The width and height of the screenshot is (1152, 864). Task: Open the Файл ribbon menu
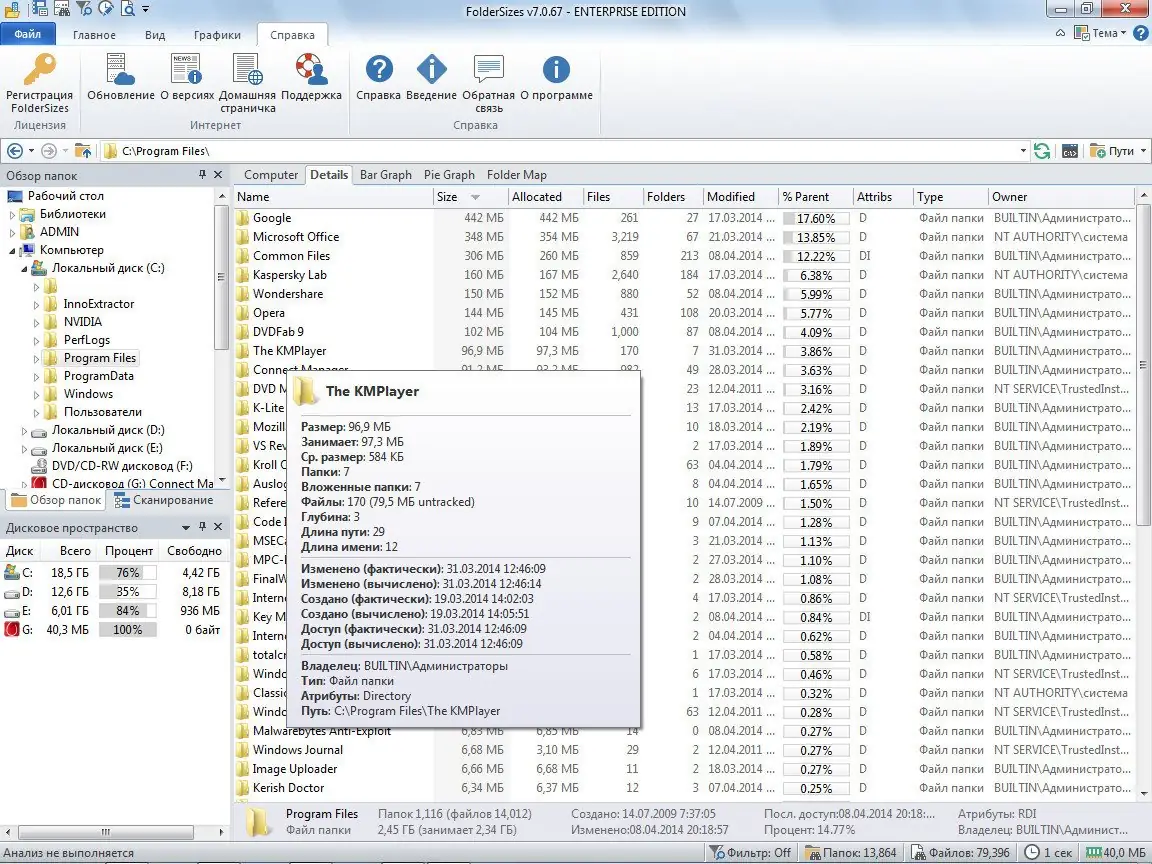coord(28,34)
